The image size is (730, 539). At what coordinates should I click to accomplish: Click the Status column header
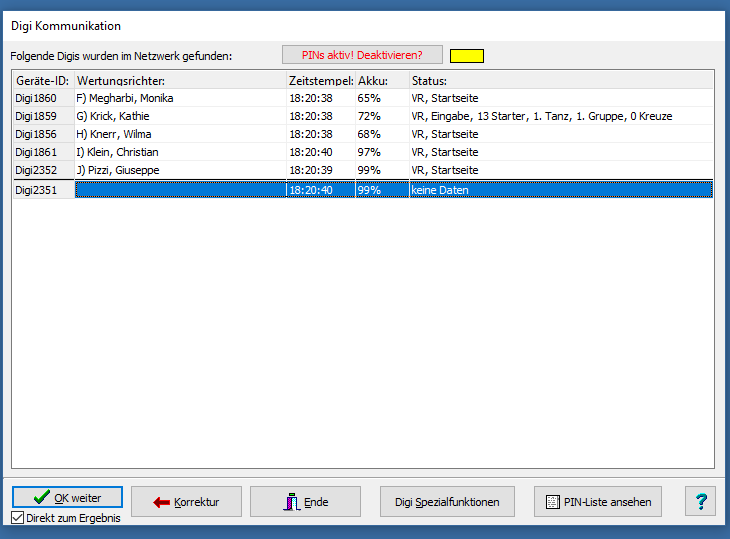point(560,80)
